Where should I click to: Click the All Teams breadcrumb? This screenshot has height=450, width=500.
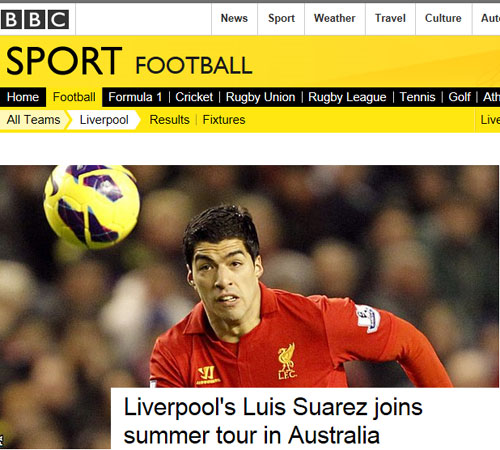click(x=33, y=120)
